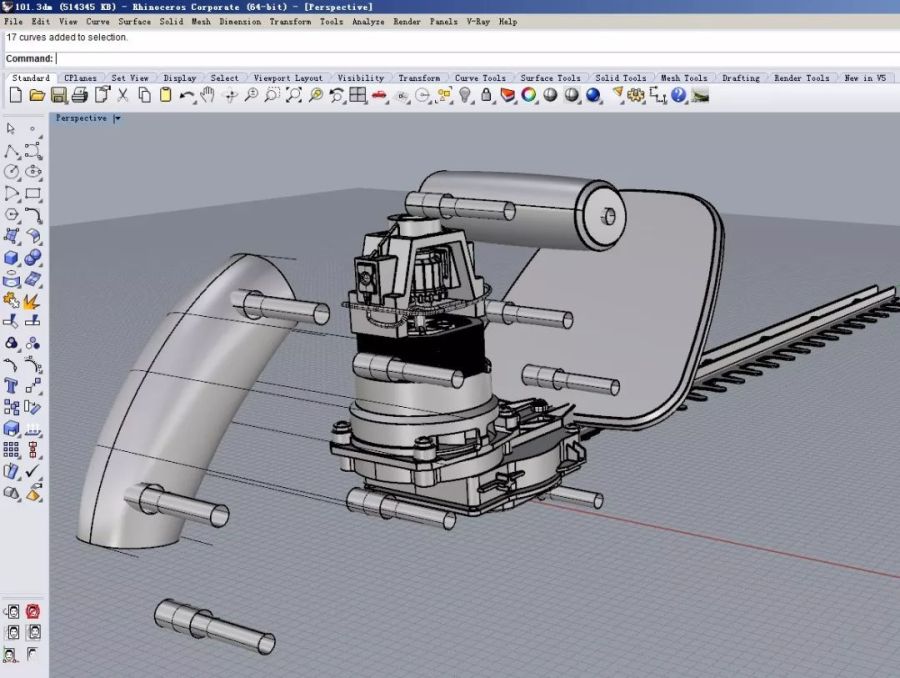
Task: Click the color wheel icon
Action: [529, 95]
